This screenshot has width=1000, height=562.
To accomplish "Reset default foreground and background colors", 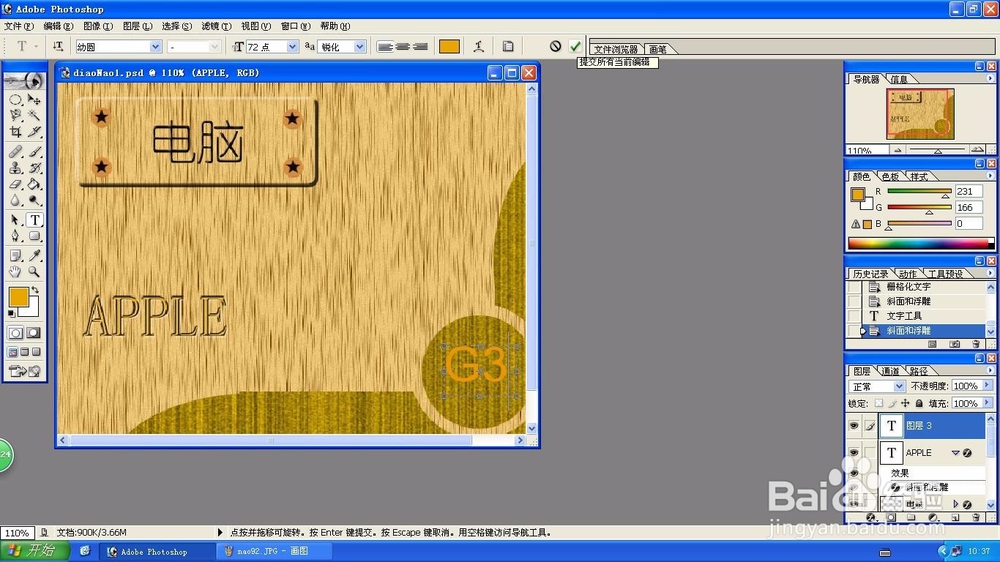I will tap(11, 313).
